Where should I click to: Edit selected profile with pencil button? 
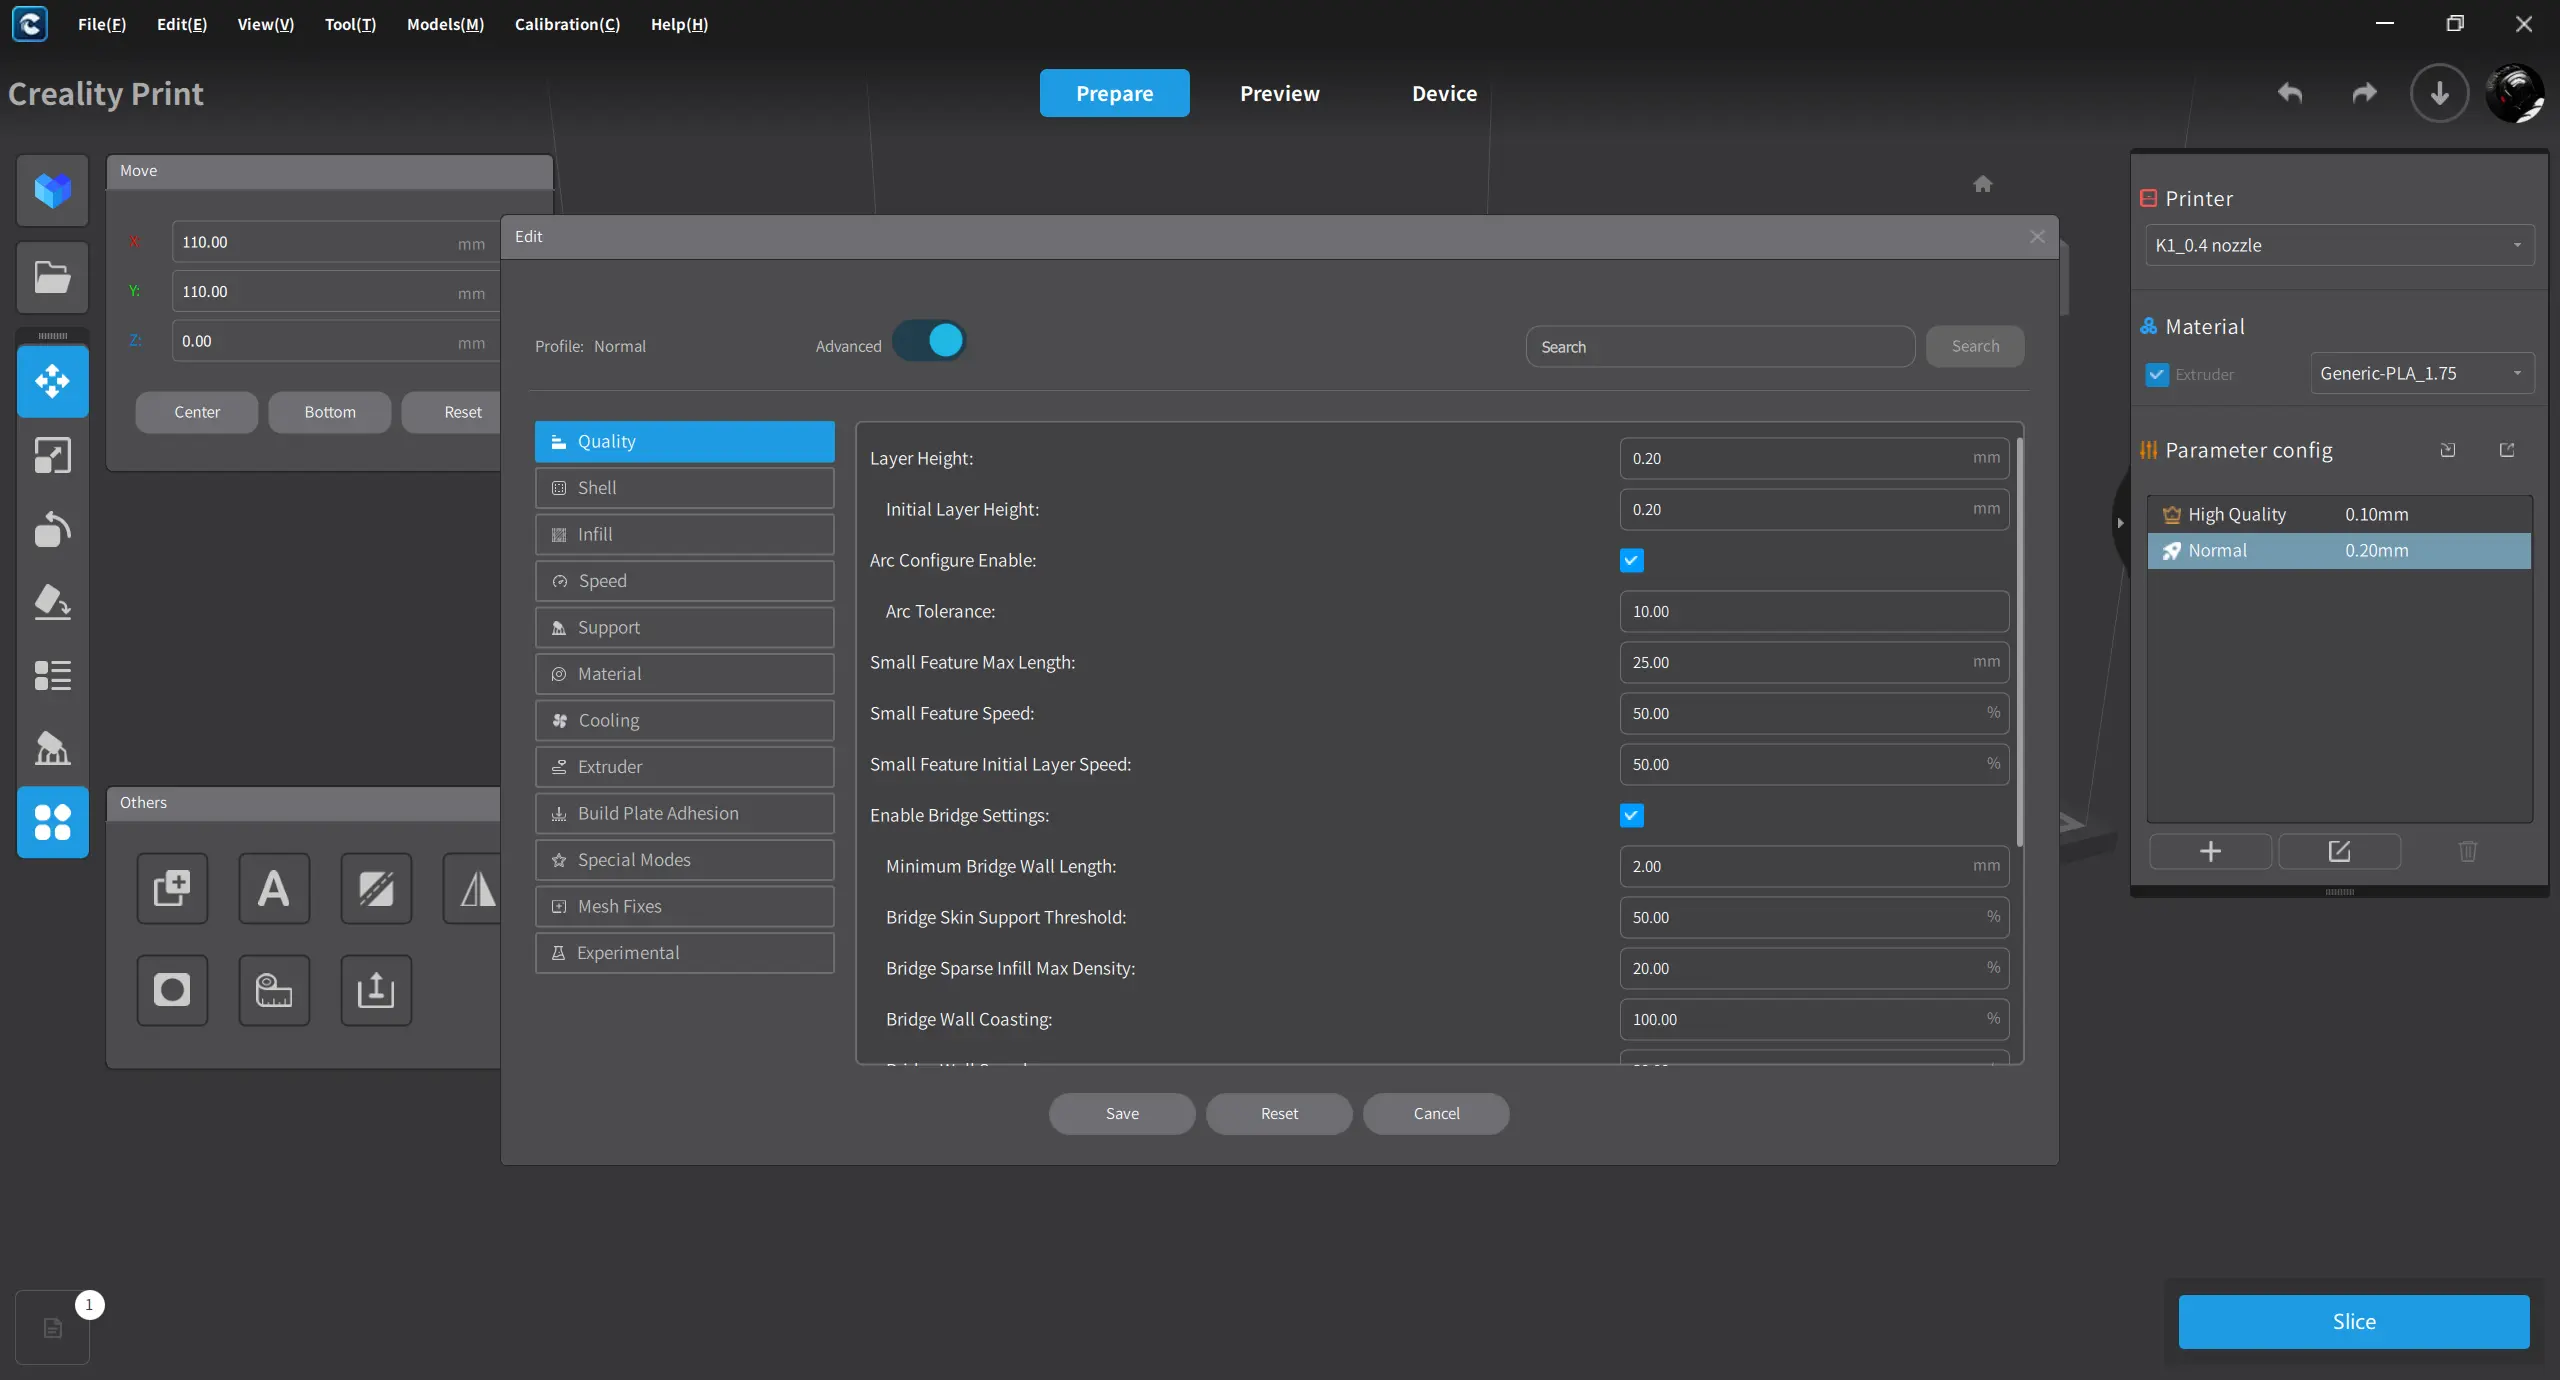(2339, 851)
